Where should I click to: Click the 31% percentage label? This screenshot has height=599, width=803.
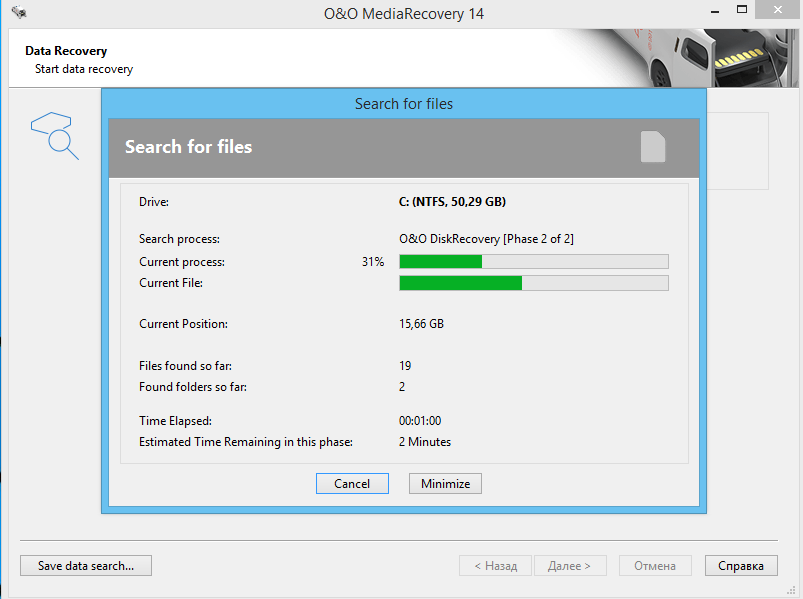coord(373,262)
